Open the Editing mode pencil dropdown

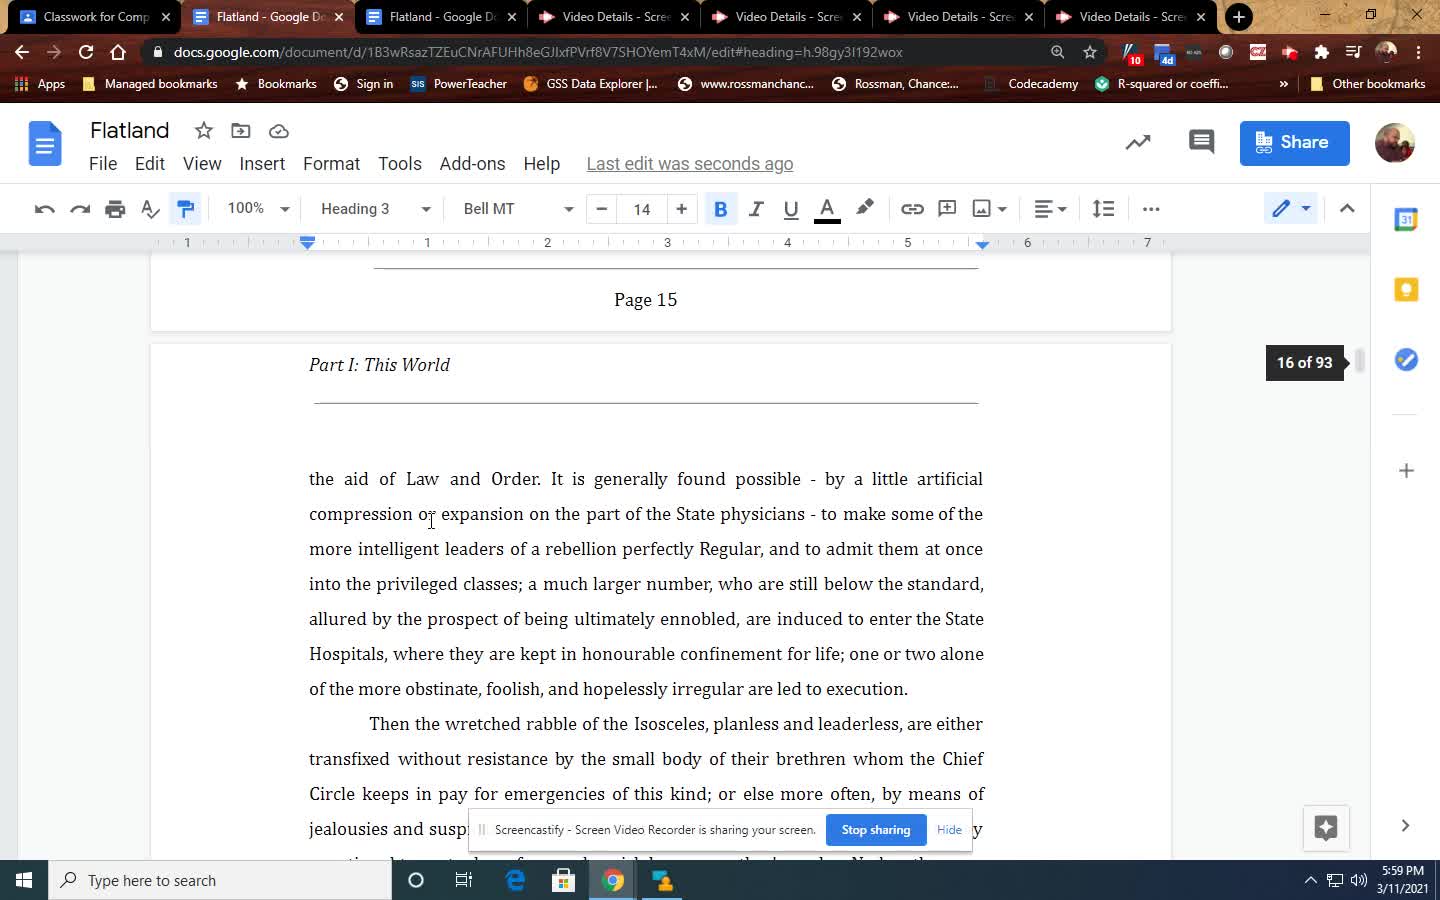pyautogui.click(x=1290, y=209)
